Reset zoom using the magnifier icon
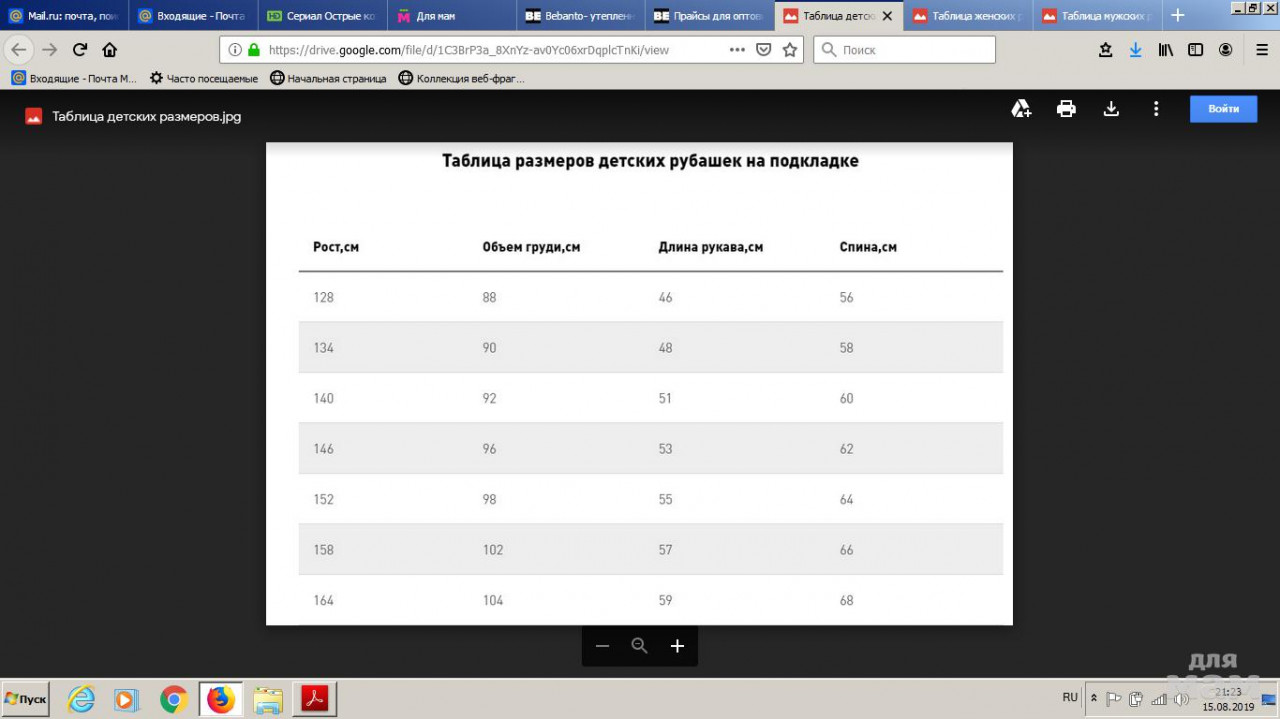Image resolution: width=1280 pixels, height=719 pixels. (x=640, y=646)
